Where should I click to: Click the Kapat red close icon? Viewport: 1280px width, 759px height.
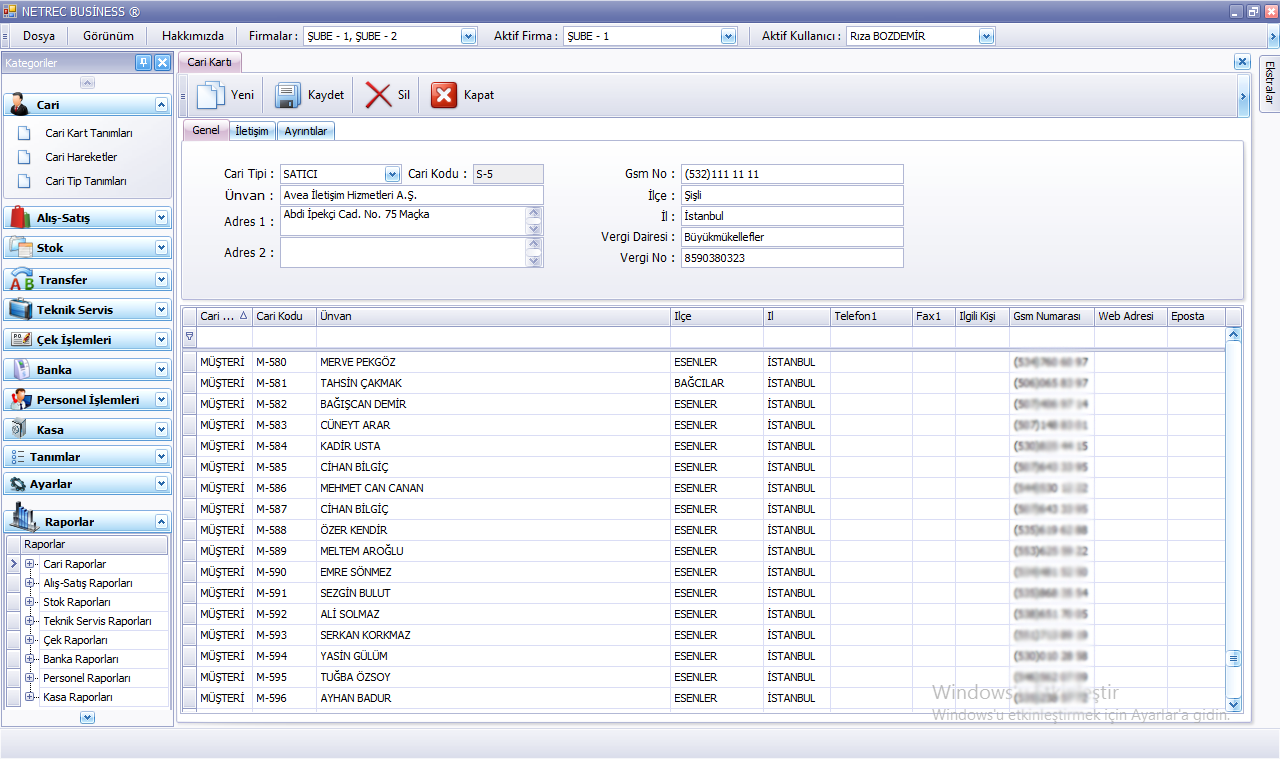coord(444,95)
